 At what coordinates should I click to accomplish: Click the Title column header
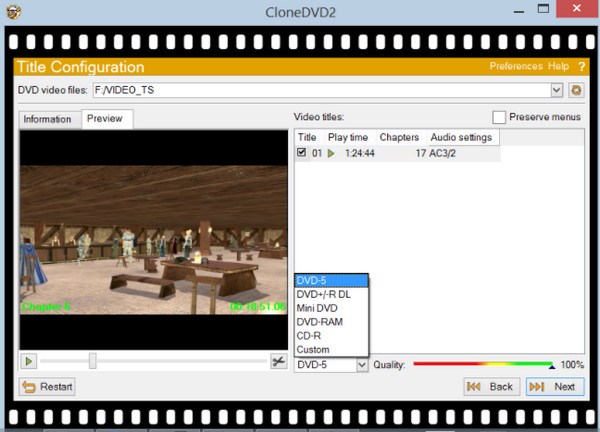(x=309, y=137)
